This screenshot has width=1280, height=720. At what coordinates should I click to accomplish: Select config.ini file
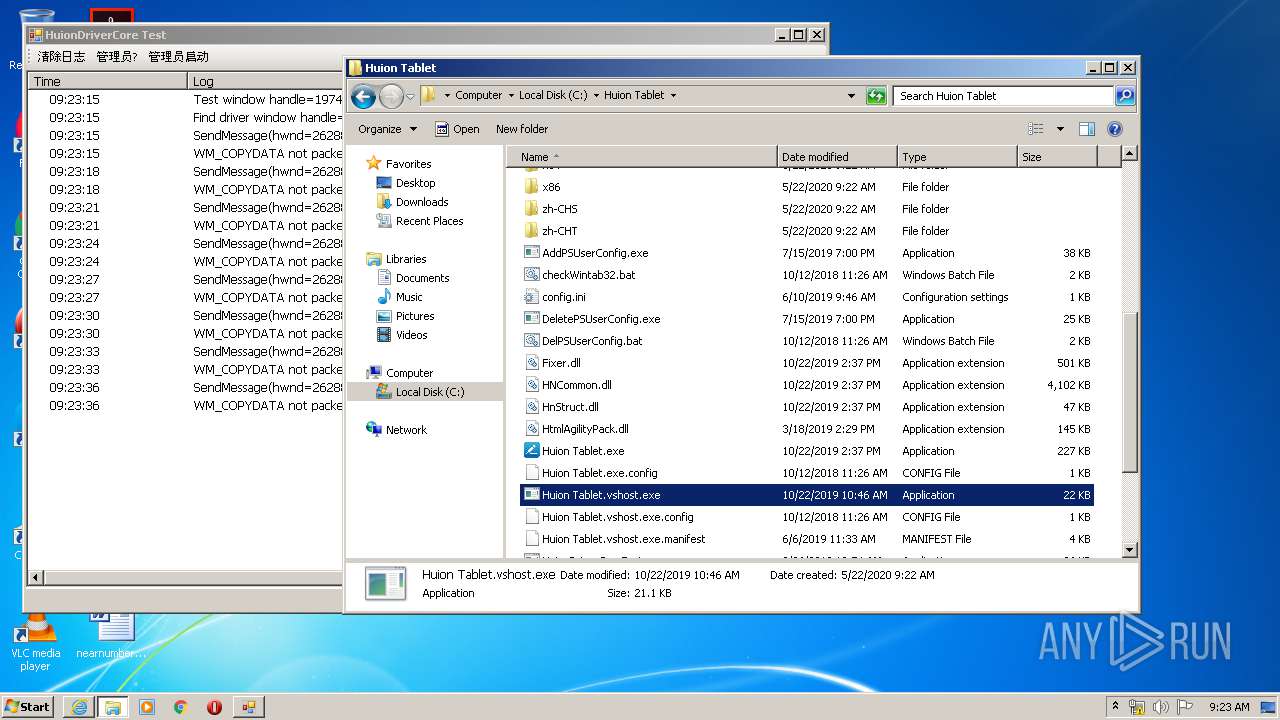(564, 297)
